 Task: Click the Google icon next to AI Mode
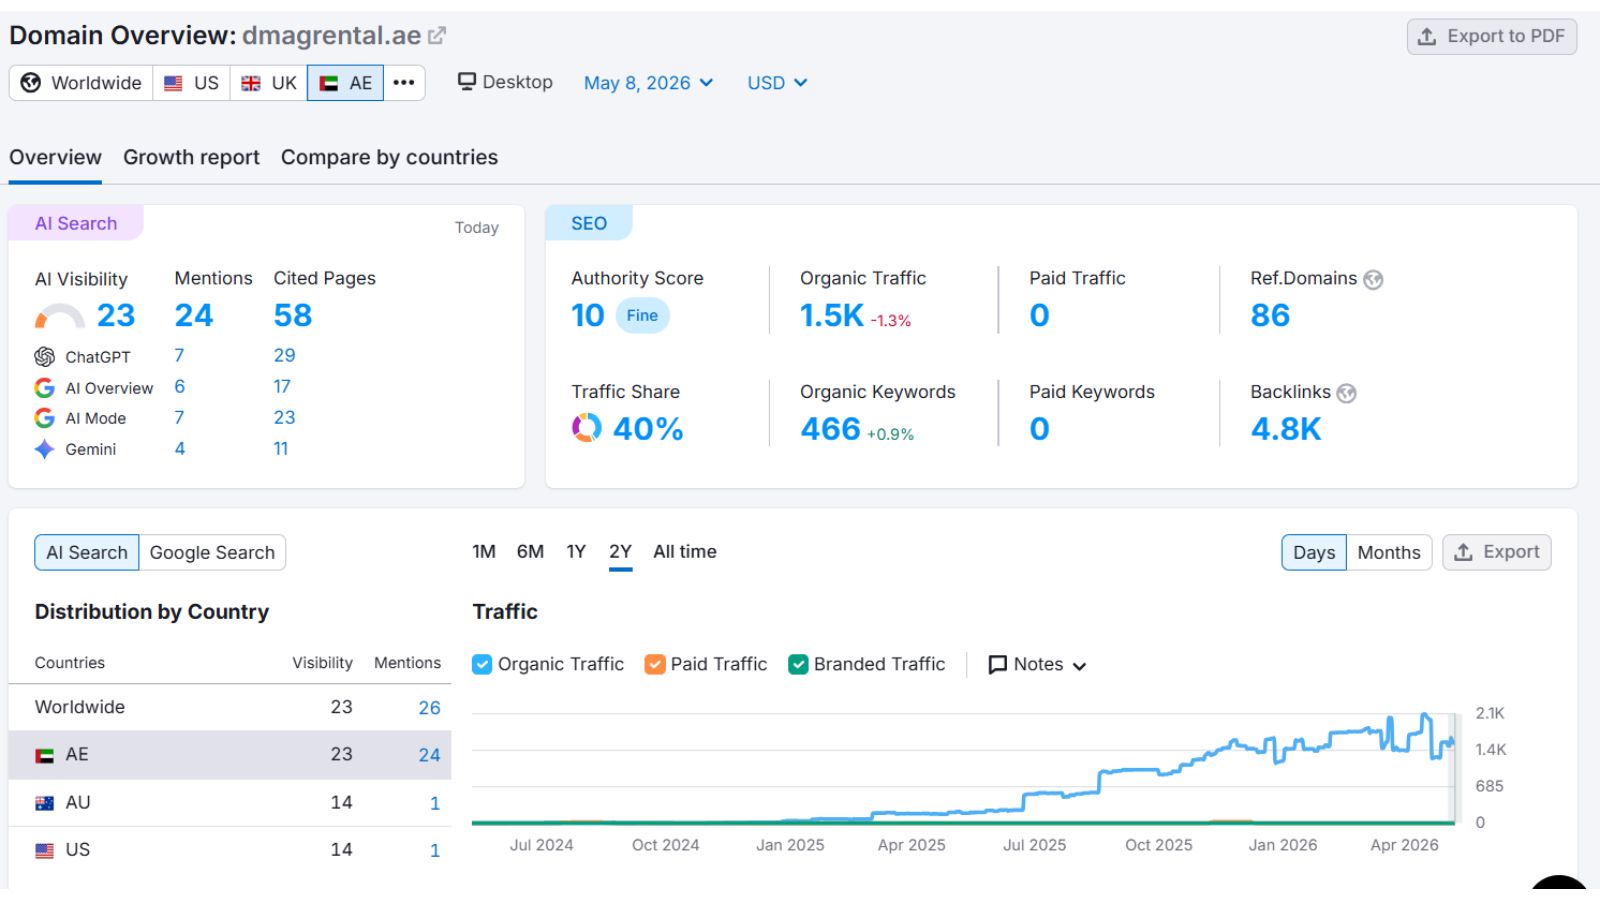(45, 418)
